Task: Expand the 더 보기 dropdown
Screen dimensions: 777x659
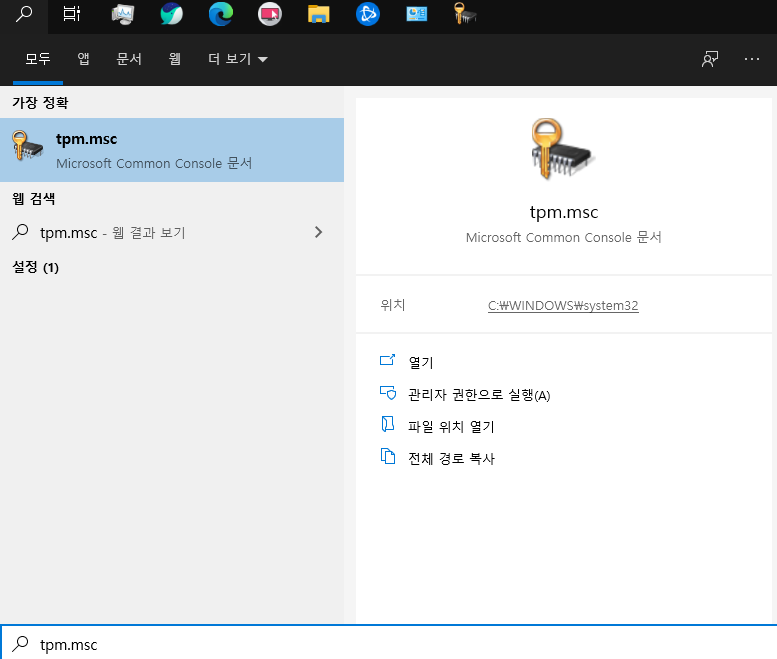Action: coord(237,59)
